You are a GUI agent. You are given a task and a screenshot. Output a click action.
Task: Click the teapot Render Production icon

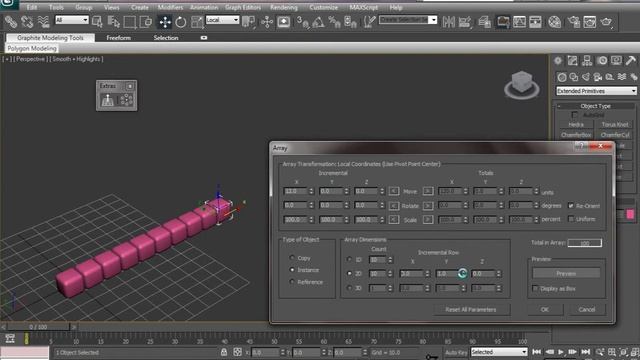tap(606, 22)
